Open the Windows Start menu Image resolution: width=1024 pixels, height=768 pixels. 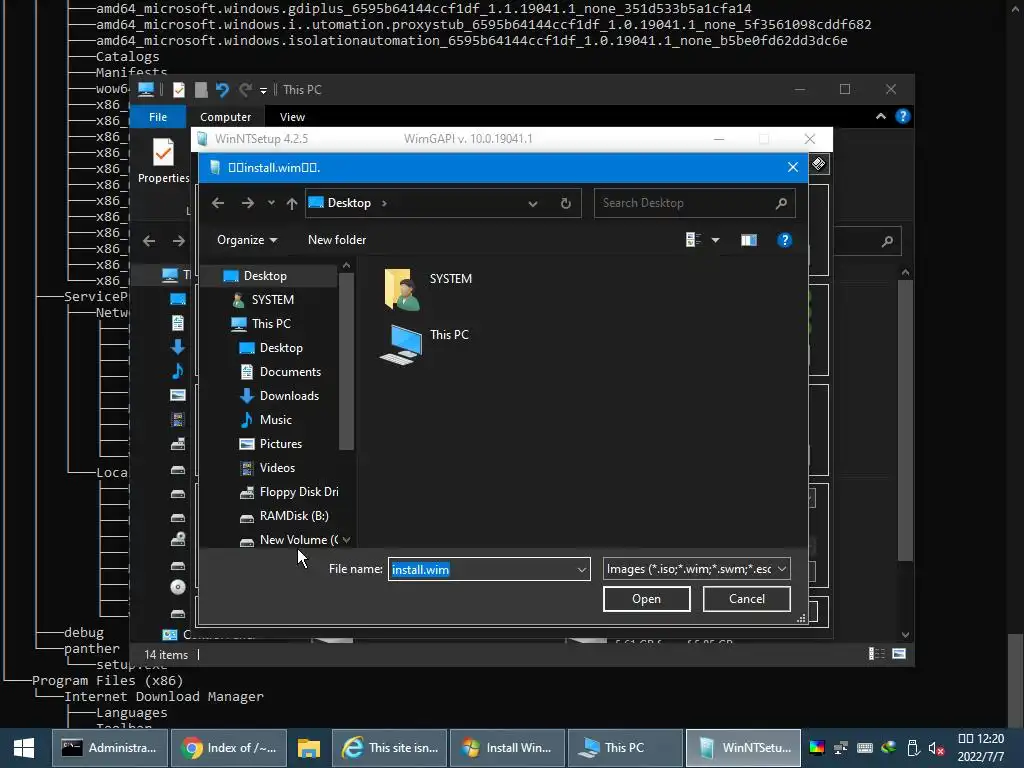[x=24, y=748]
